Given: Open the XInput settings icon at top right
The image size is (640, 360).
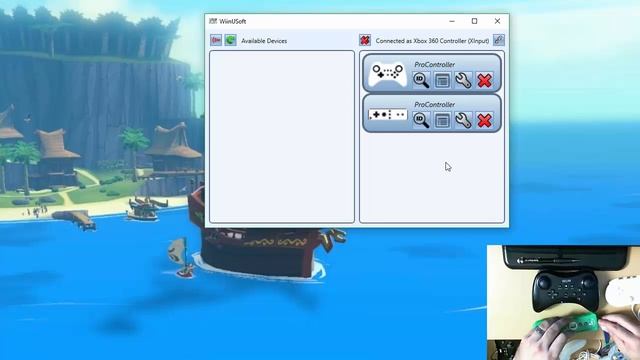Looking at the screenshot, I should pyautogui.click(x=498, y=40).
